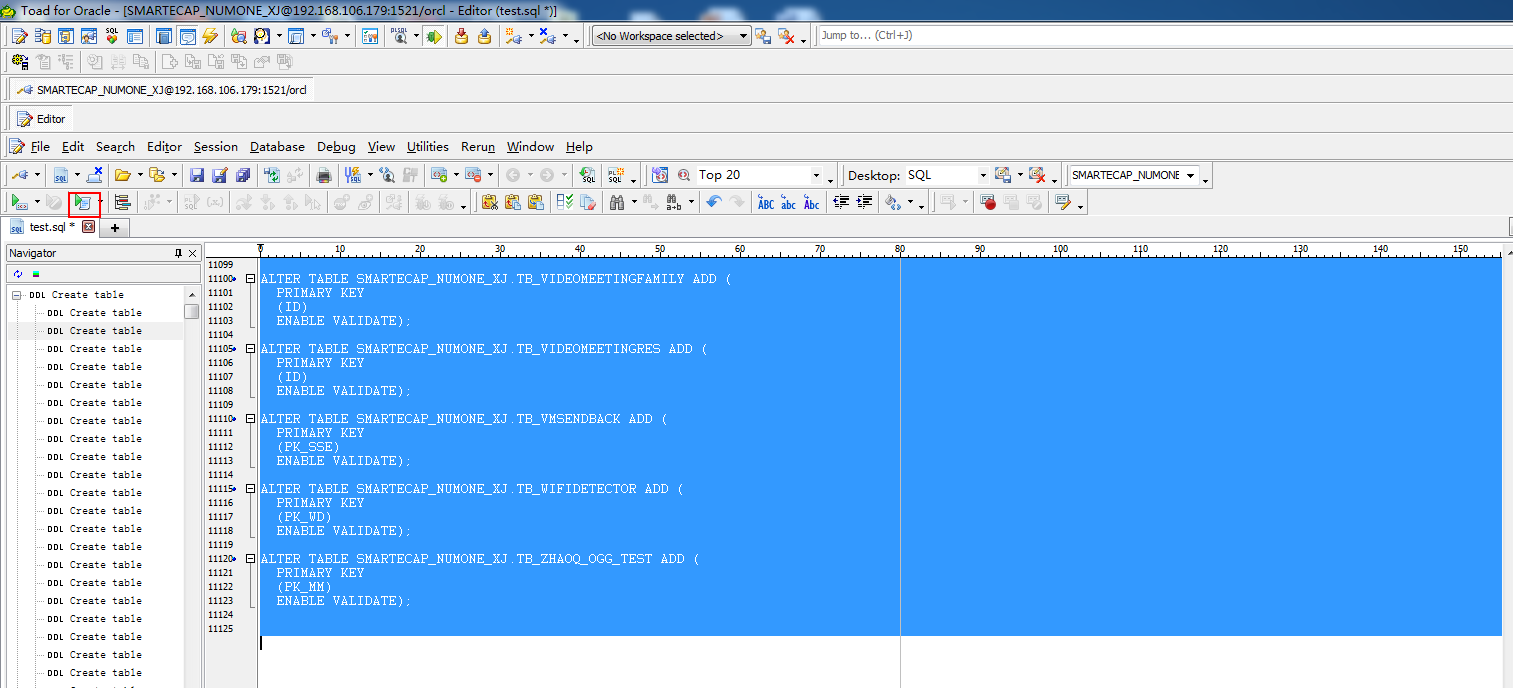The image size is (1513, 688).
Task: Click line ALTER TABLE TB_WIFIDETECTOR
Action: tap(472, 489)
